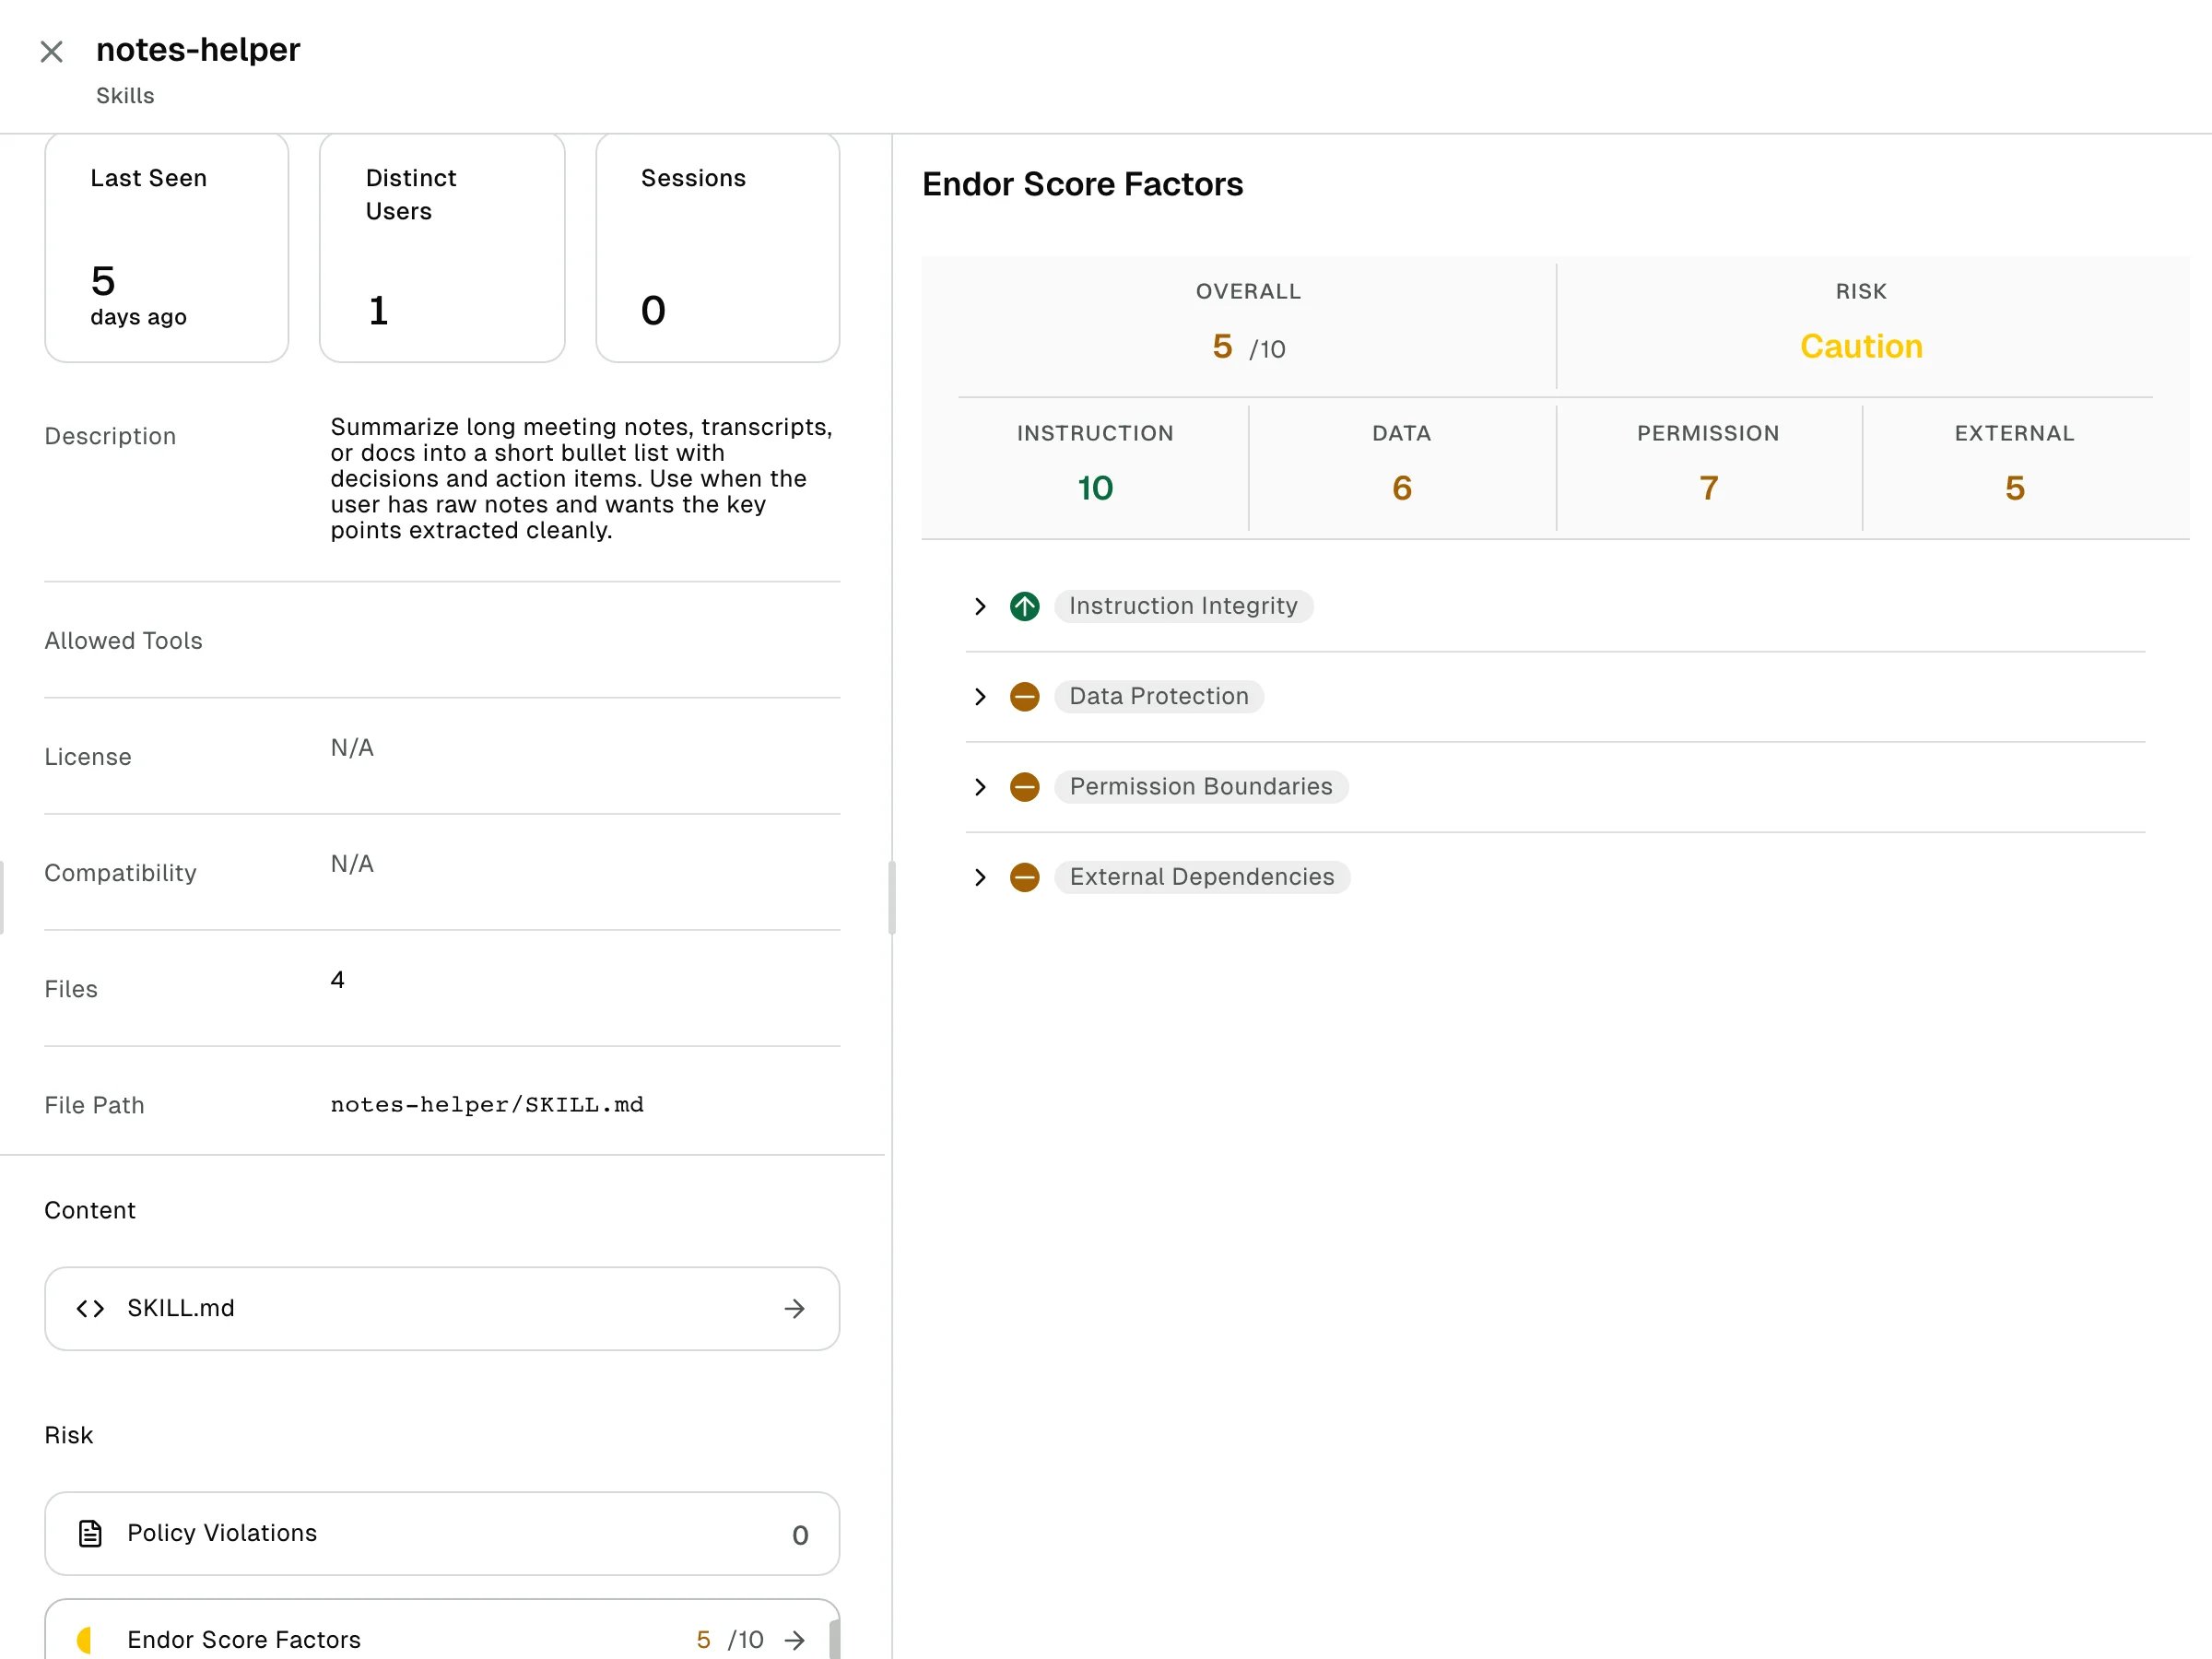Click the Compatibility N/A value
Image resolution: width=2212 pixels, height=1659 pixels.
(352, 864)
